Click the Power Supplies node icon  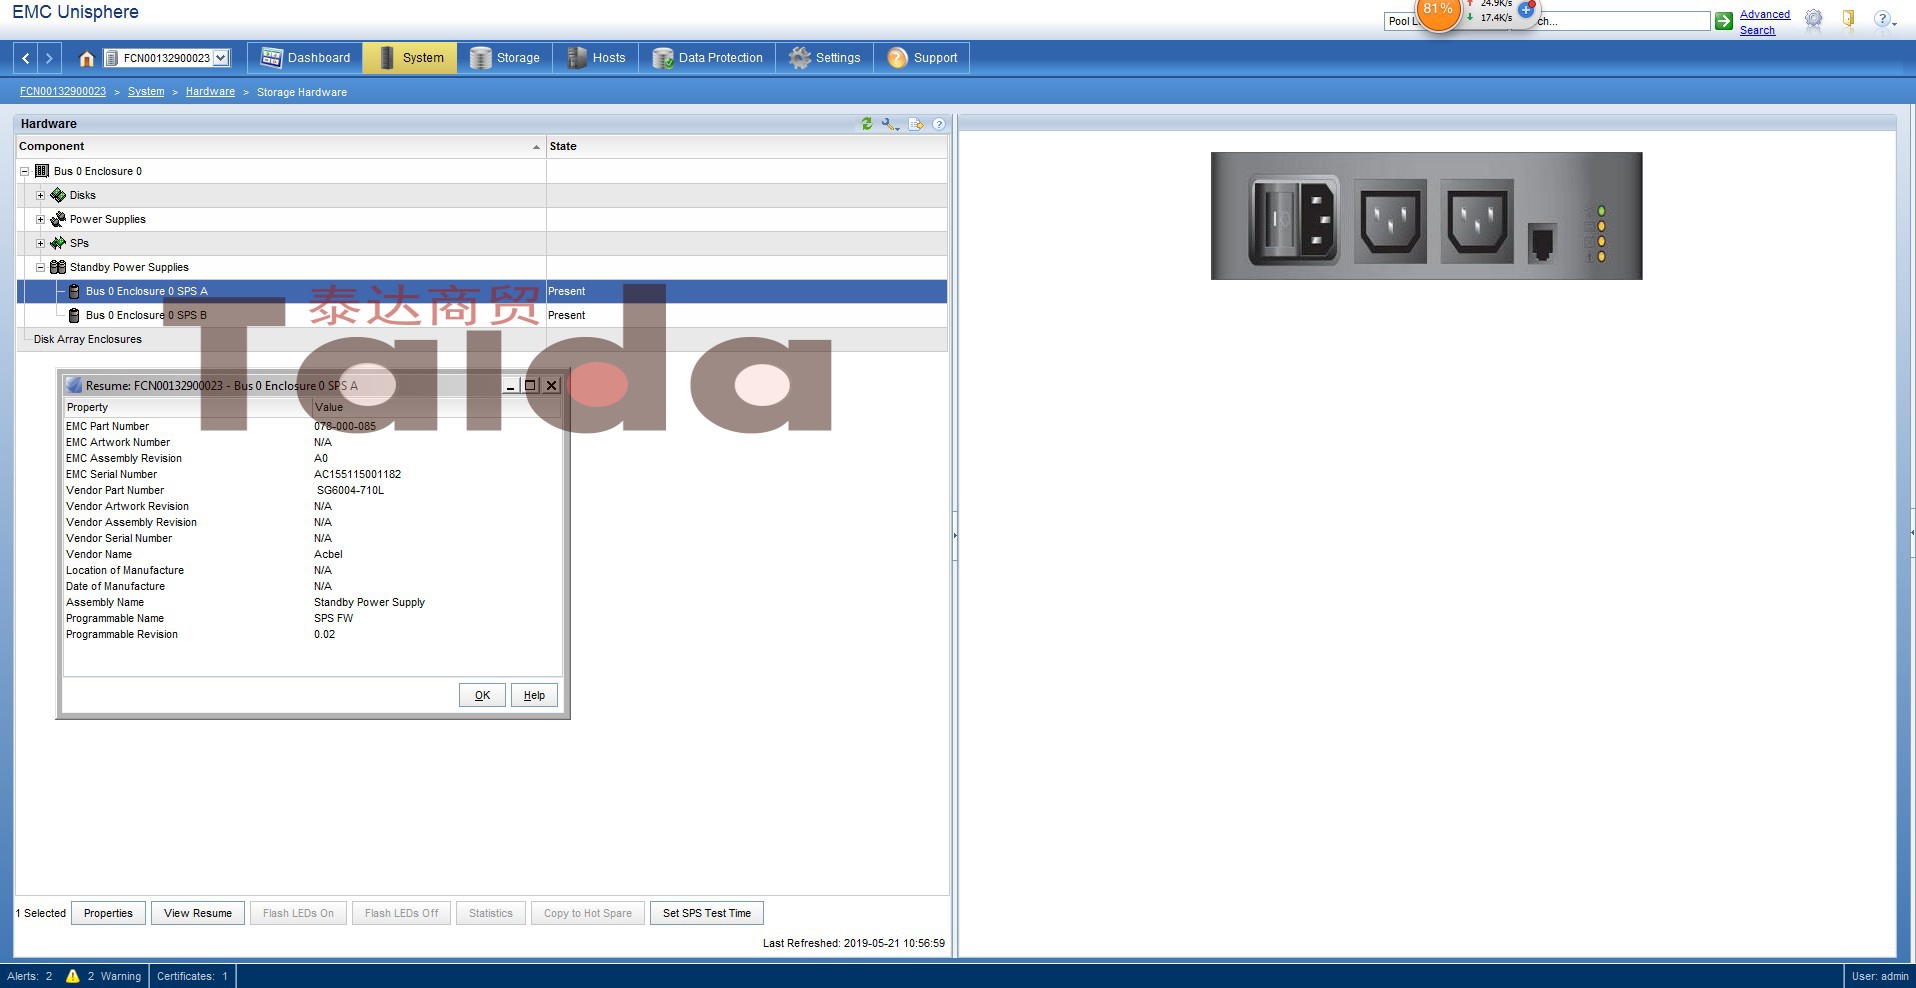tap(58, 220)
